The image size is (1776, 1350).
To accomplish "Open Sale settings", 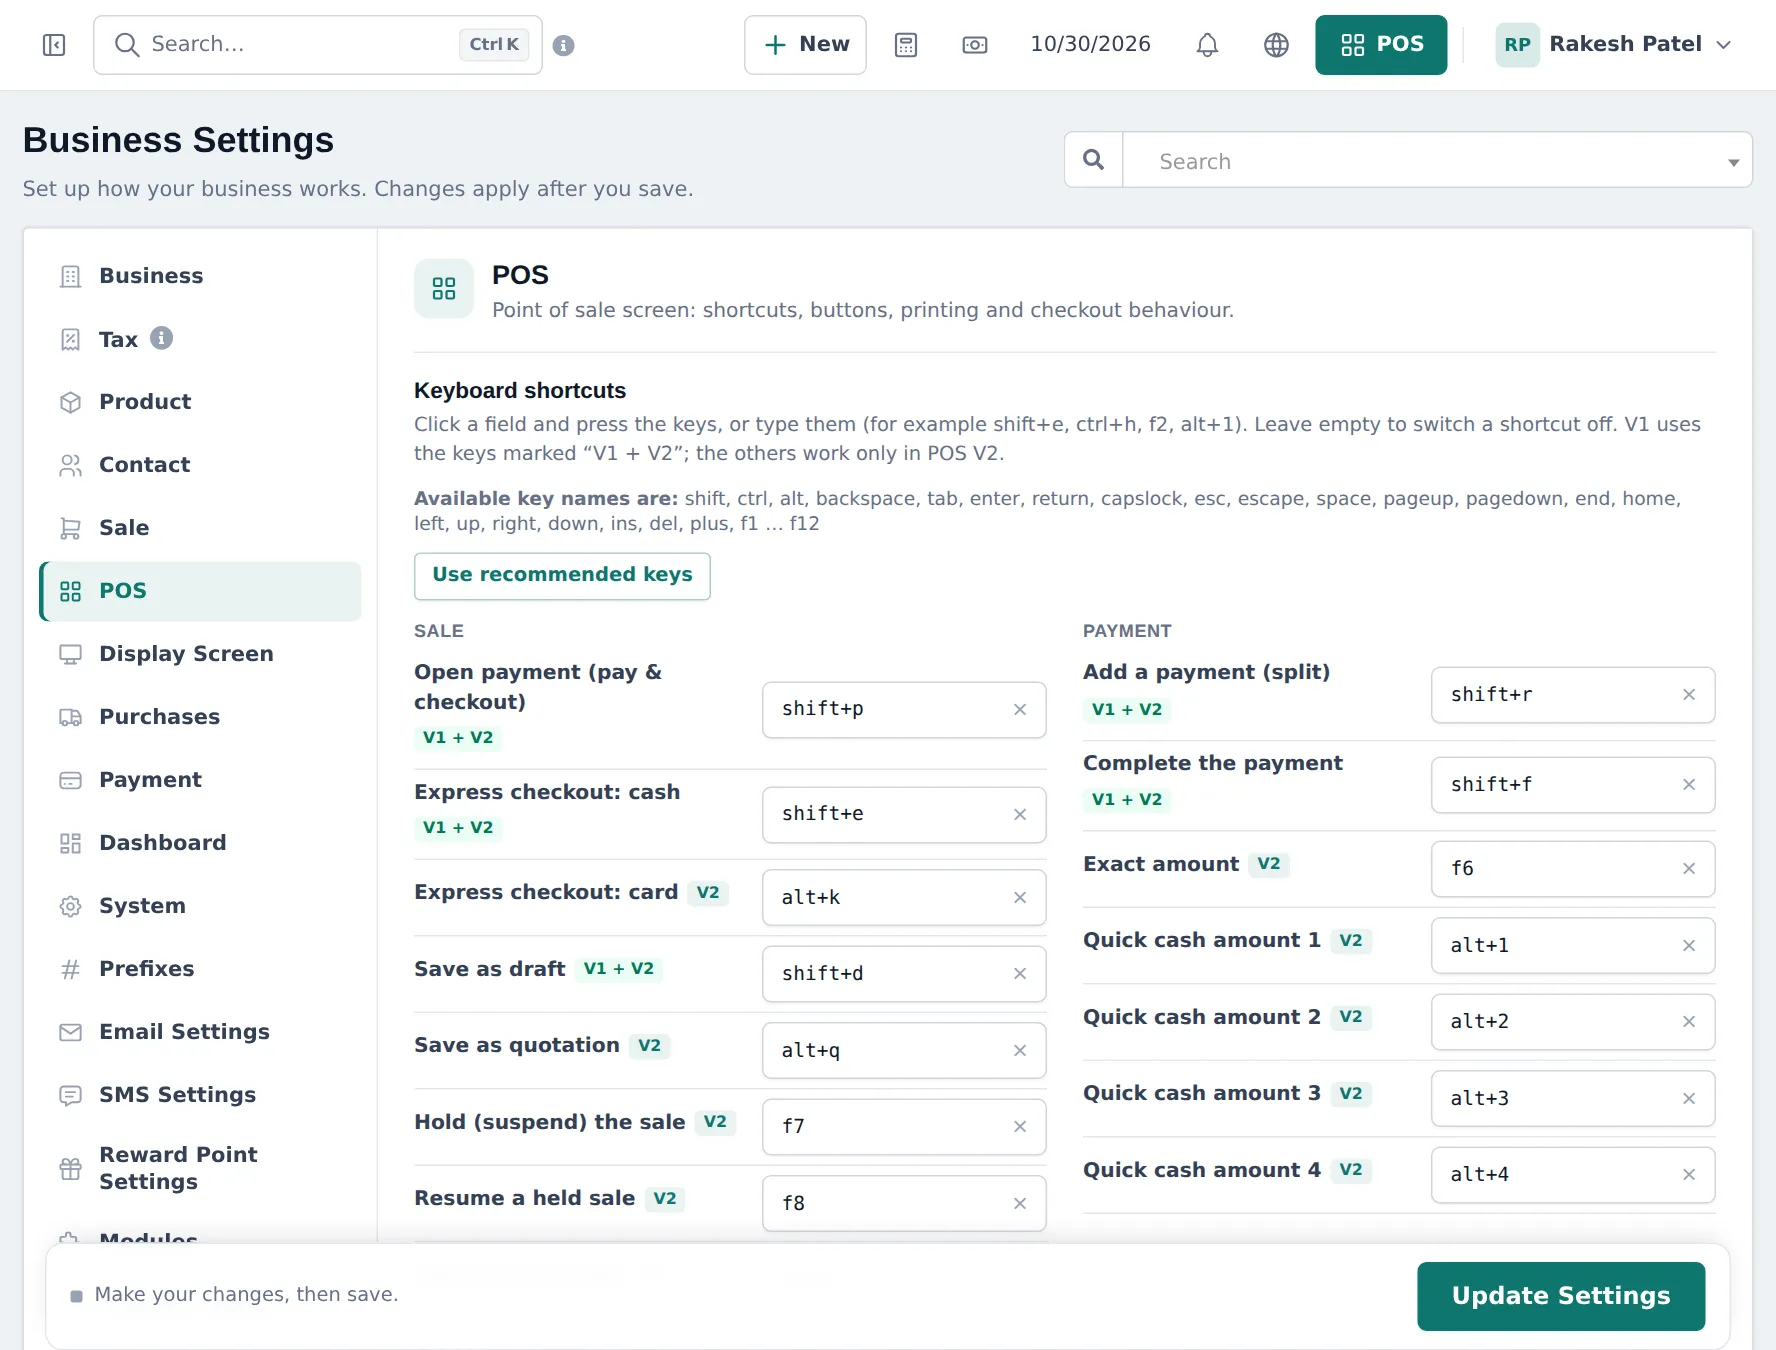I will [200, 528].
